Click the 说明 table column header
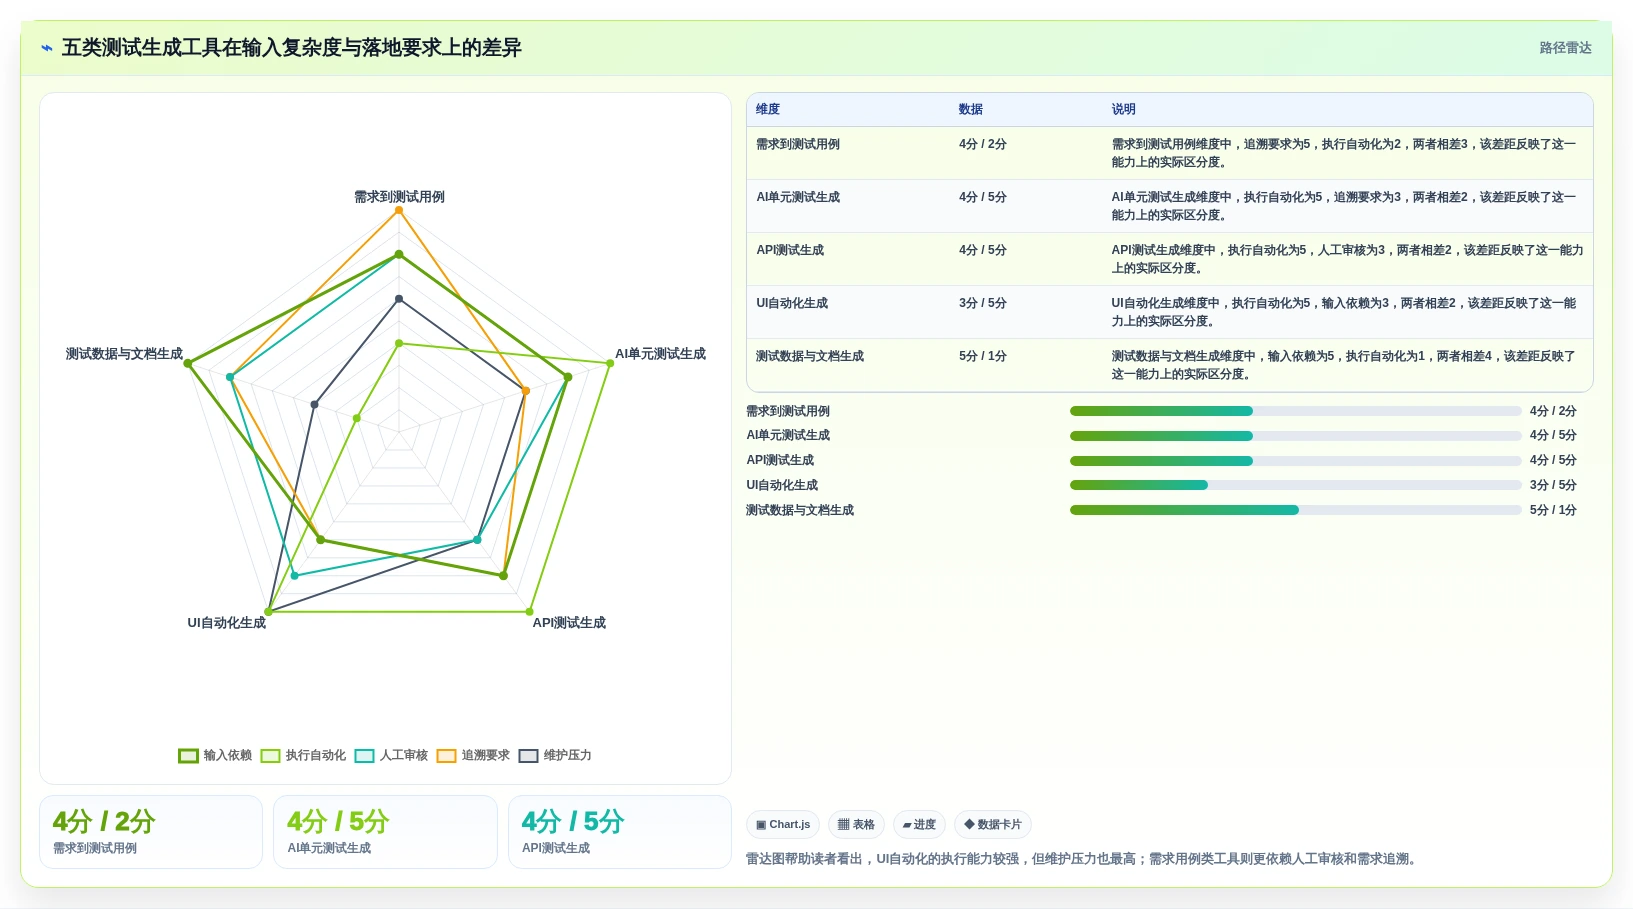The height and width of the screenshot is (909, 1633). (1124, 109)
